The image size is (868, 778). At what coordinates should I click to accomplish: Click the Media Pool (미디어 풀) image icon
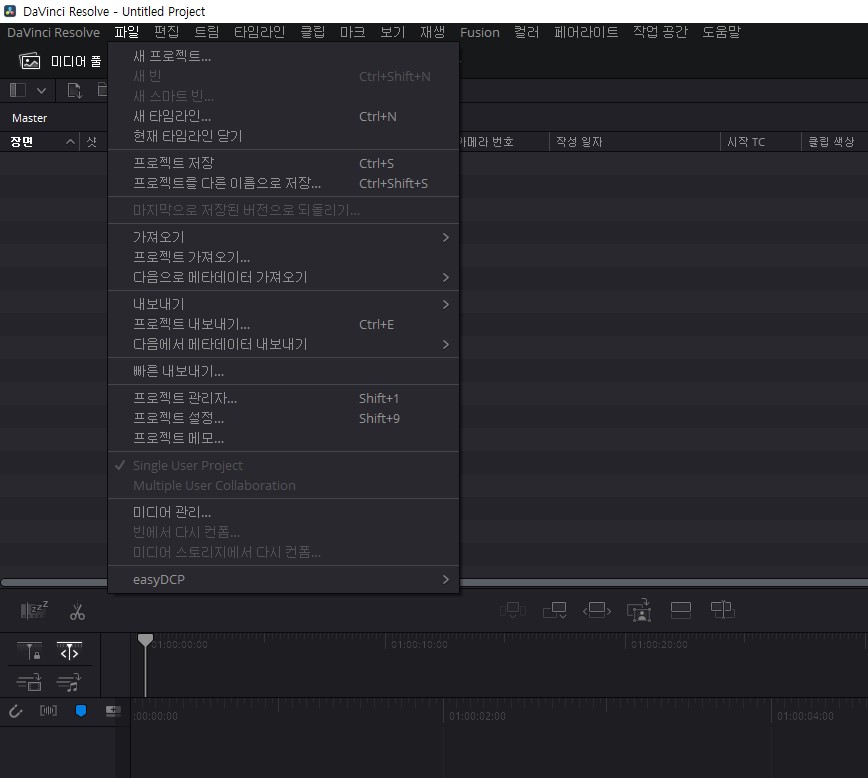coord(30,61)
